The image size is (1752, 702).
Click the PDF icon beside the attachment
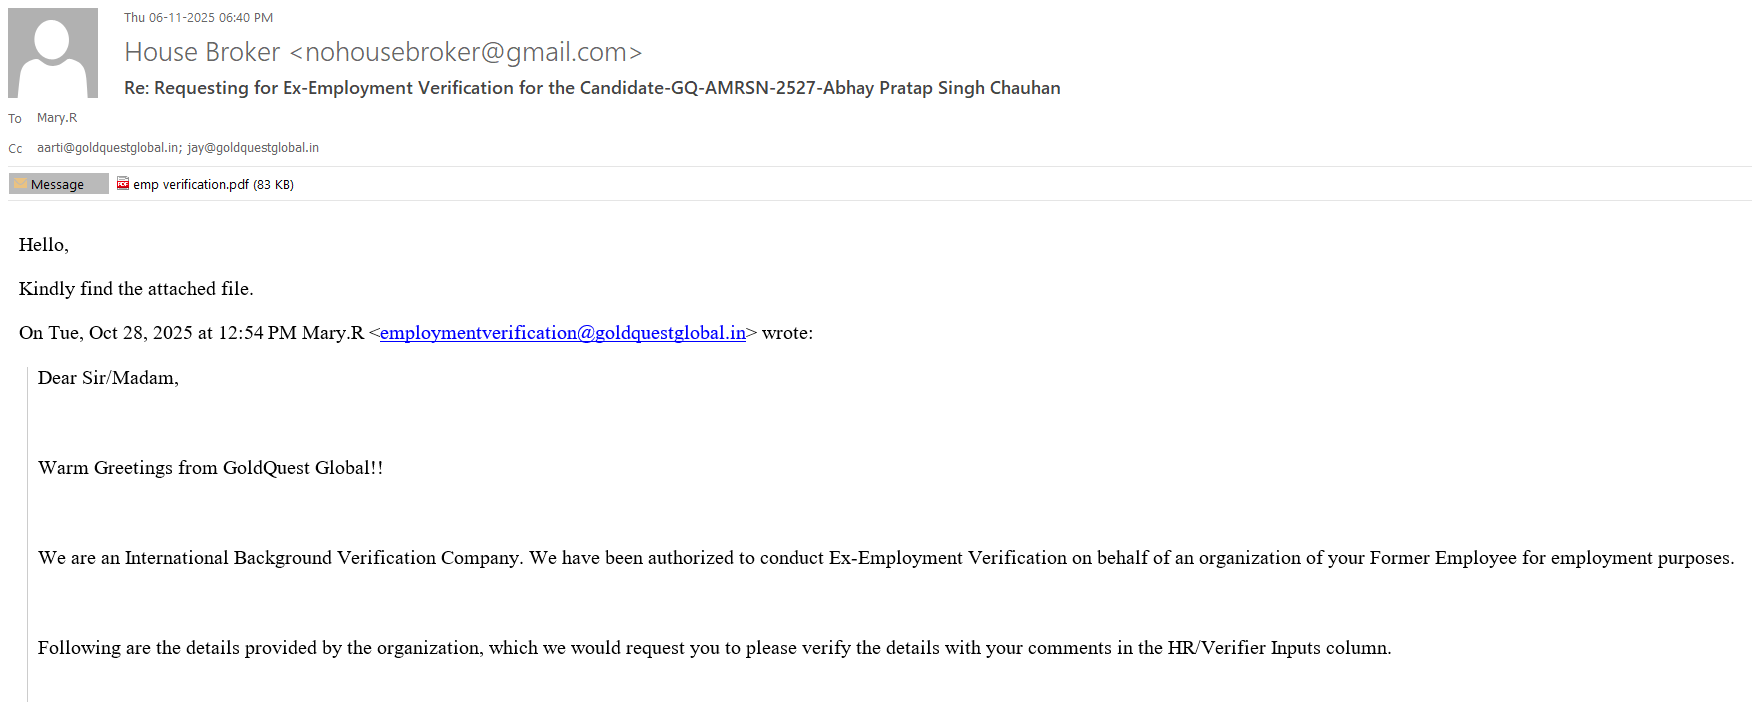pyautogui.click(x=123, y=184)
